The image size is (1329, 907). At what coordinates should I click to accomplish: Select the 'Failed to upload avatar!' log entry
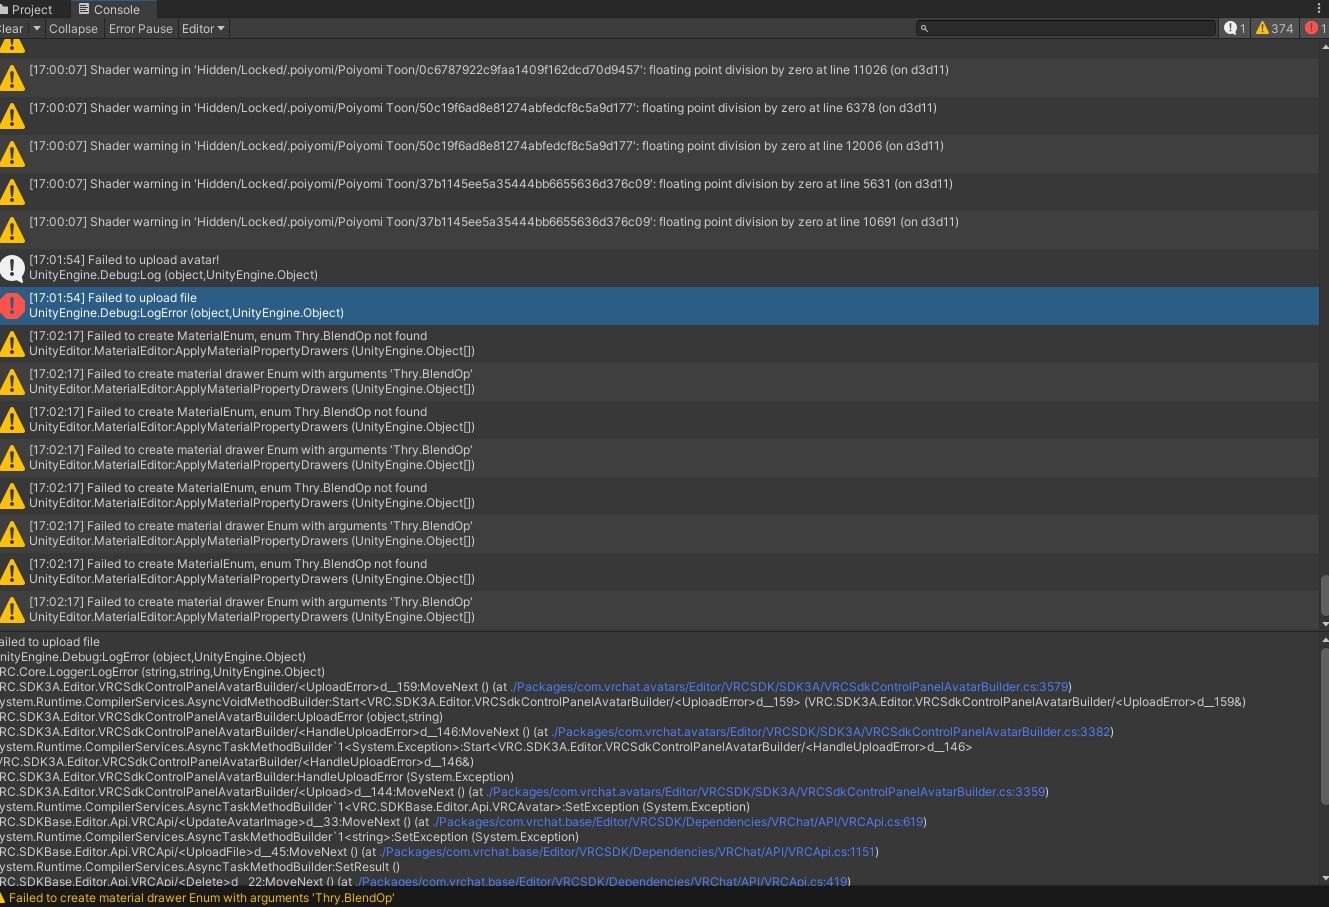click(x=659, y=267)
